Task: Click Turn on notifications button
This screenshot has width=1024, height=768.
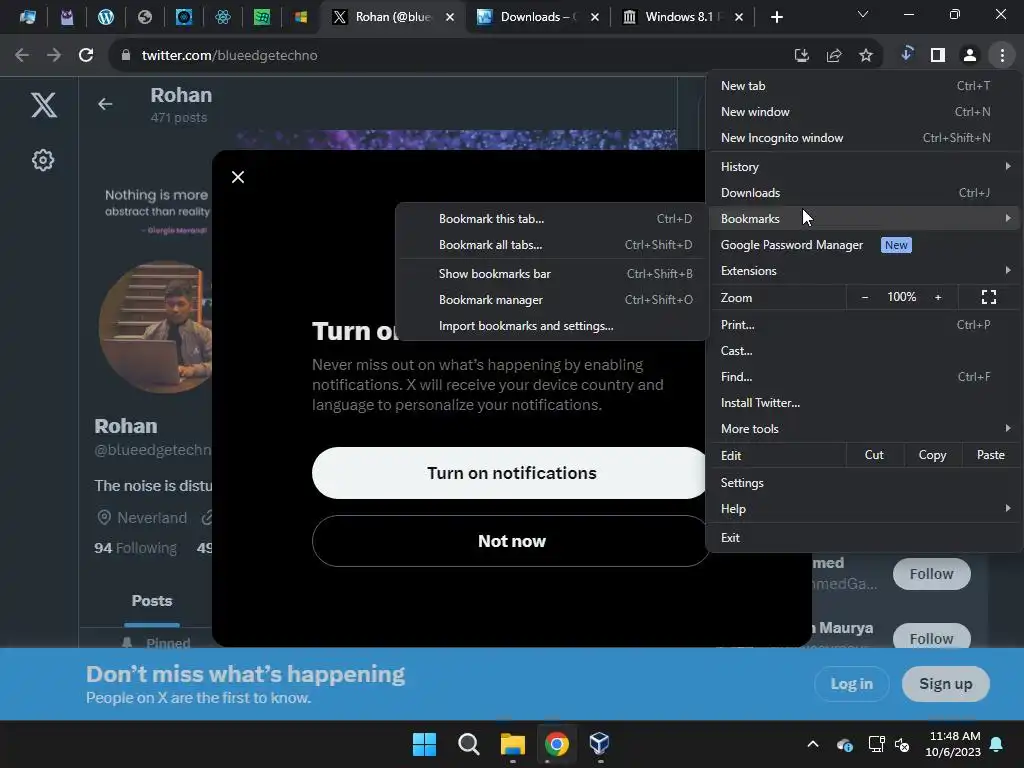Action: pos(511,473)
